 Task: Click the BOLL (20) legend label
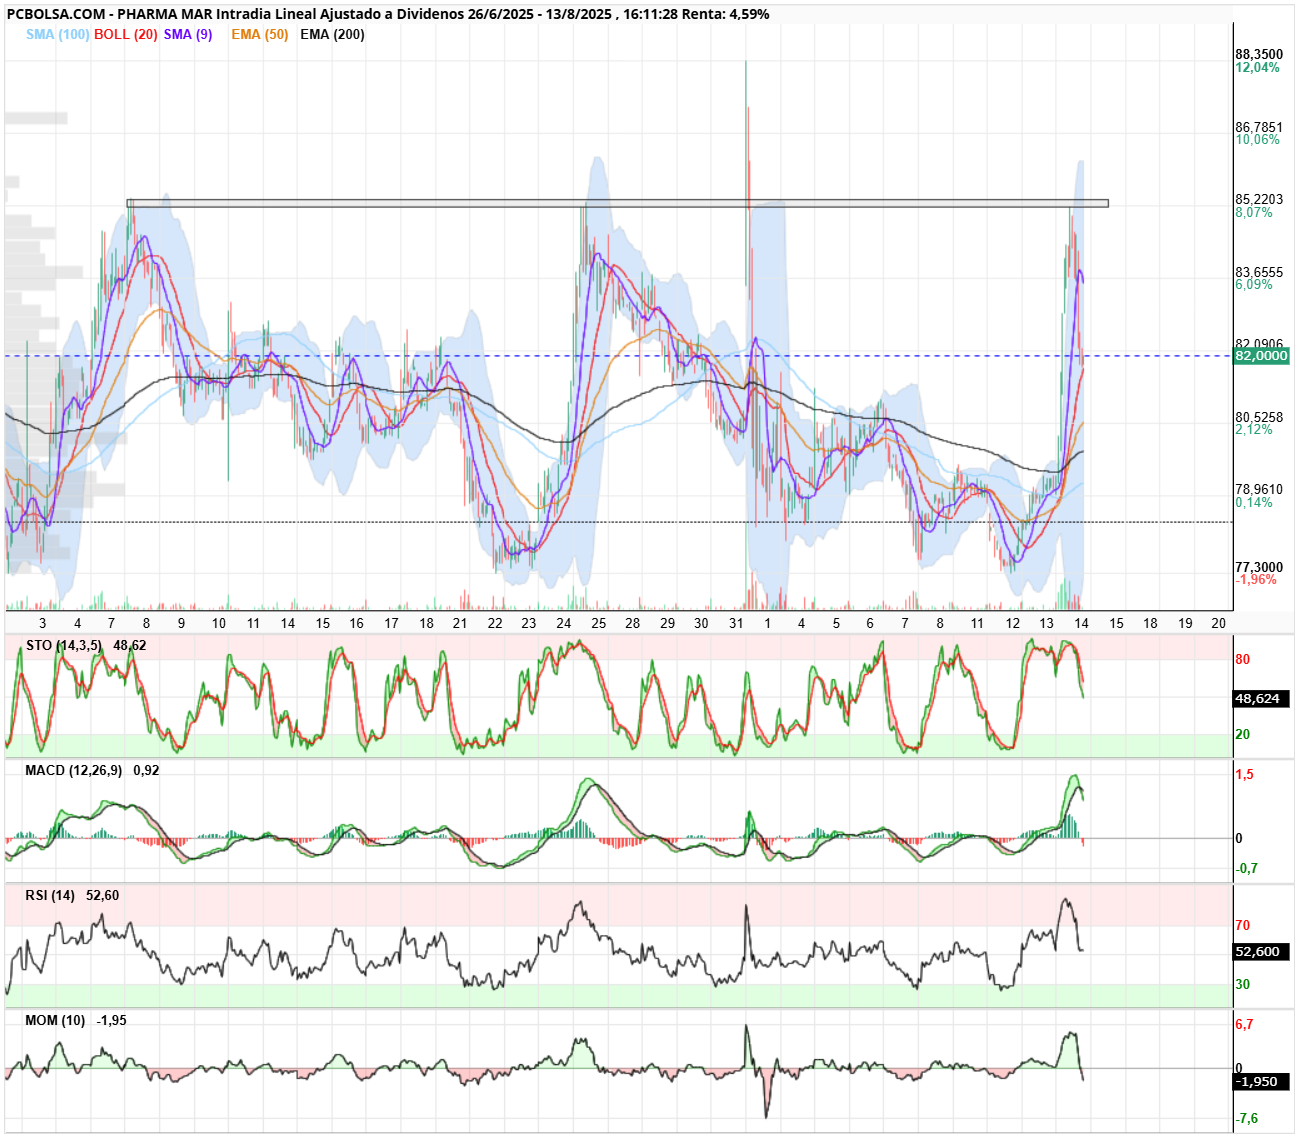click(126, 34)
